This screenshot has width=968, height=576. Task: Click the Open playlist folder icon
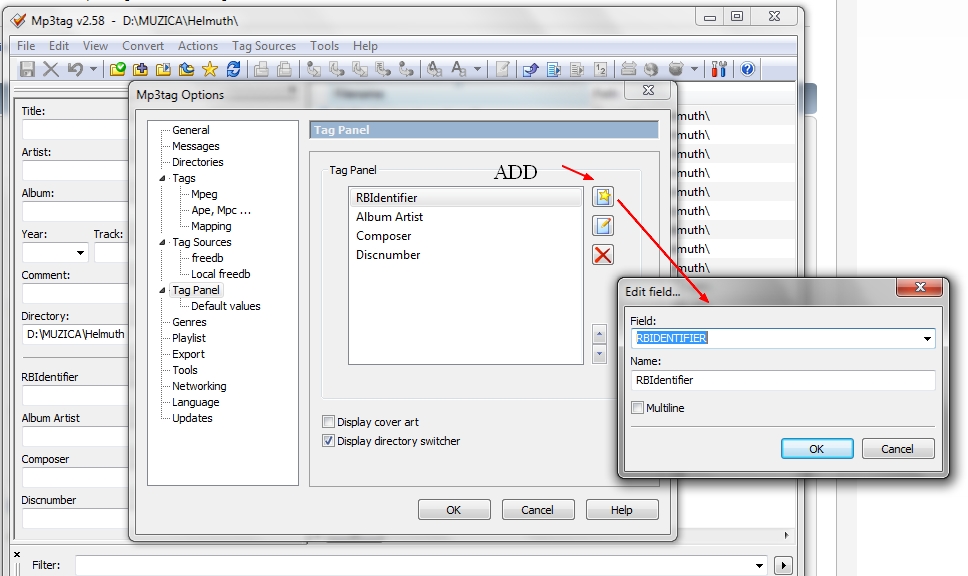click(164, 69)
